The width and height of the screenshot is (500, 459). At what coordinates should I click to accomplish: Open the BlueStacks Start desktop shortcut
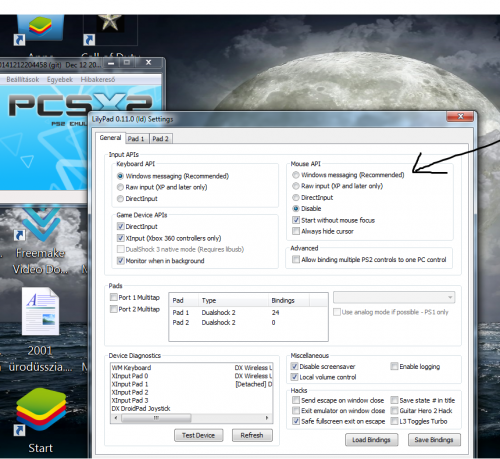(x=41, y=420)
